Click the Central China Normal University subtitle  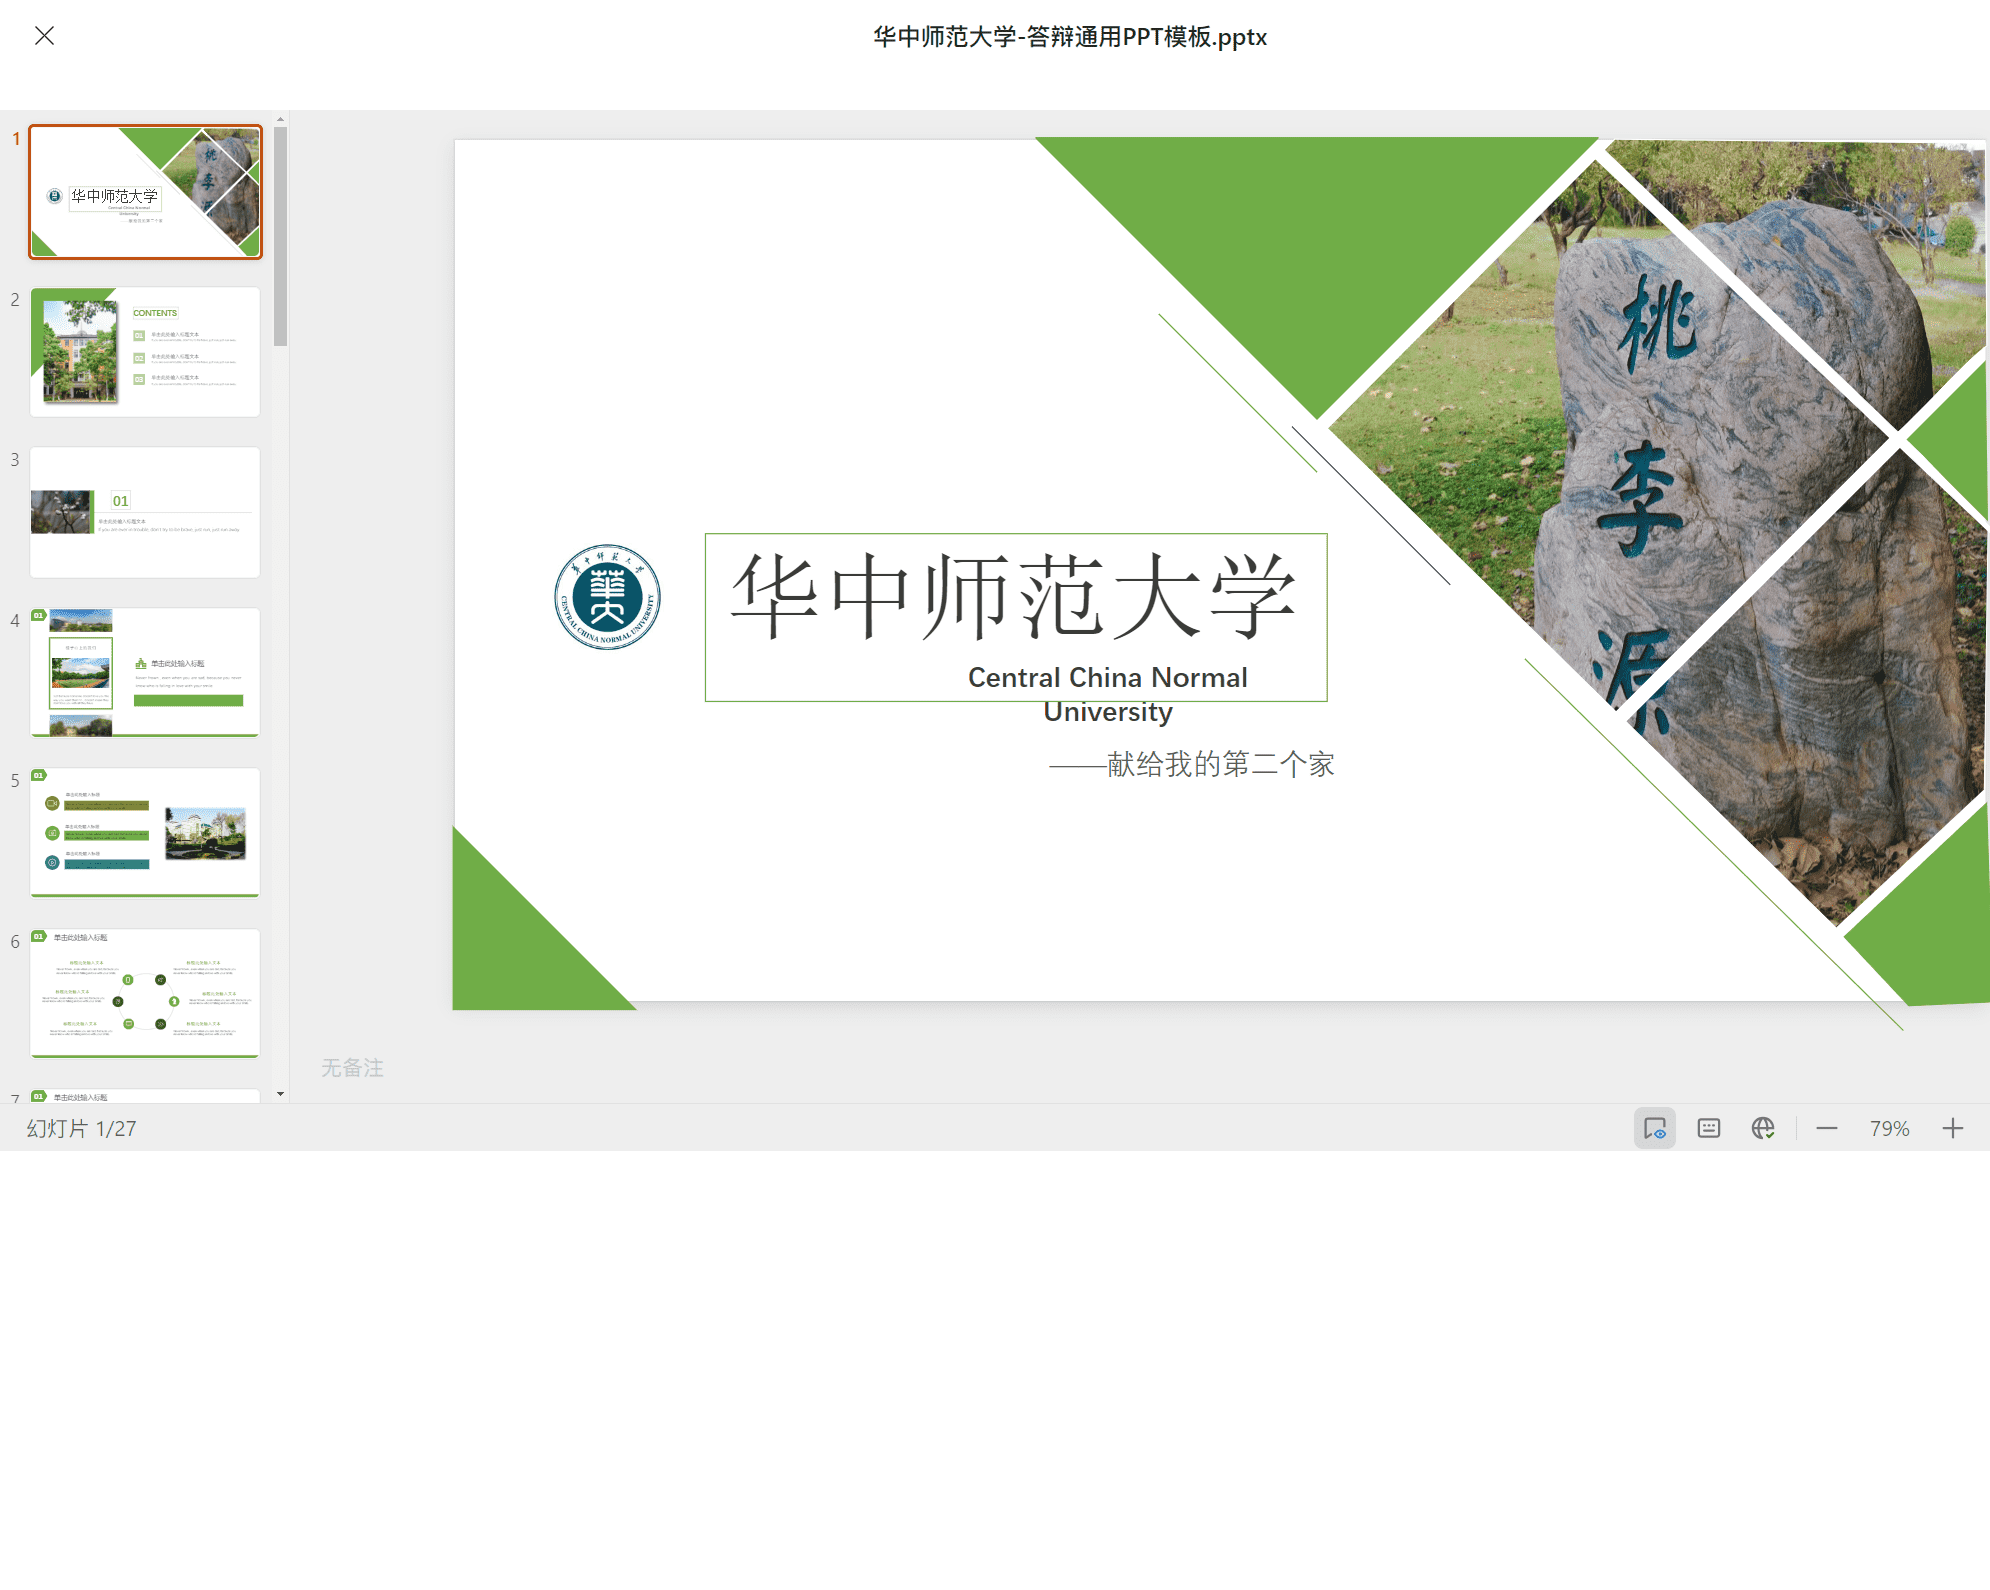coord(1108,694)
